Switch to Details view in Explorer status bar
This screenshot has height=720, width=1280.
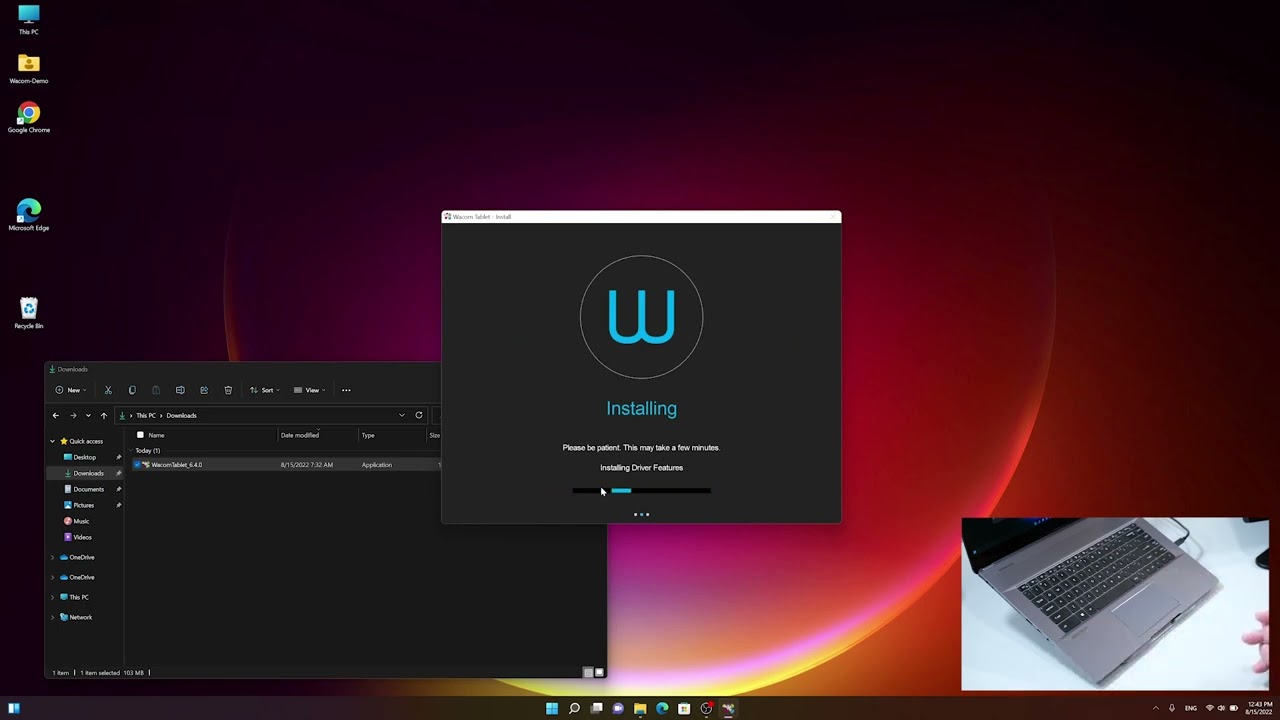pos(588,672)
